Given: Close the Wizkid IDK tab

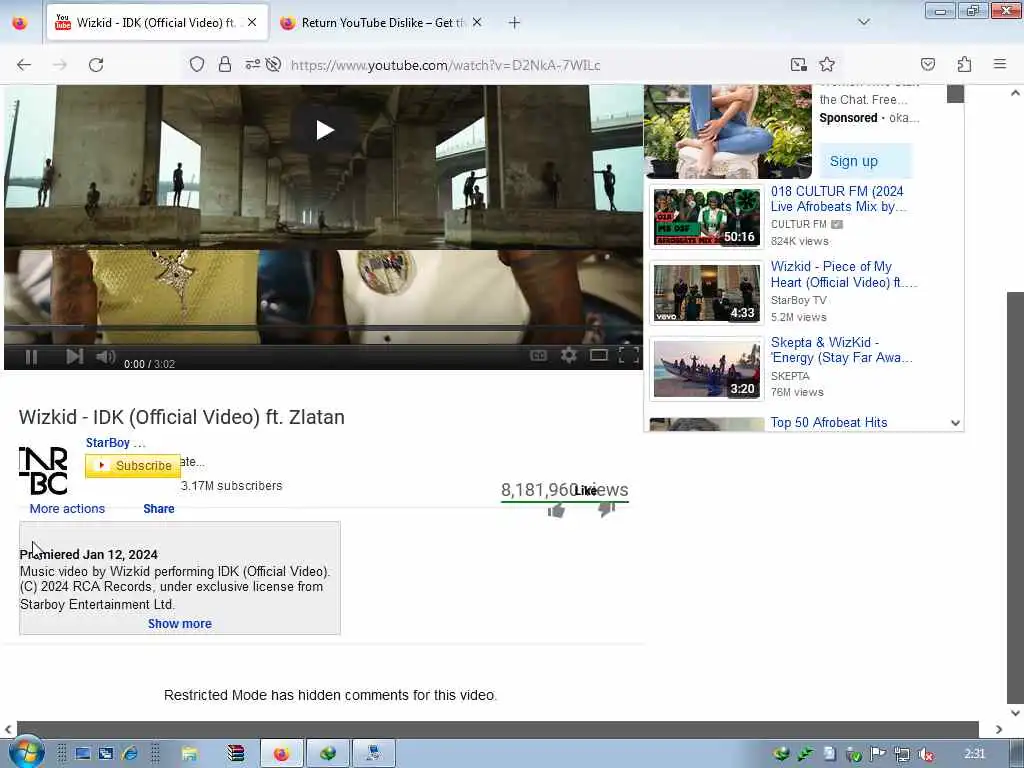Looking at the screenshot, I should (x=252, y=22).
